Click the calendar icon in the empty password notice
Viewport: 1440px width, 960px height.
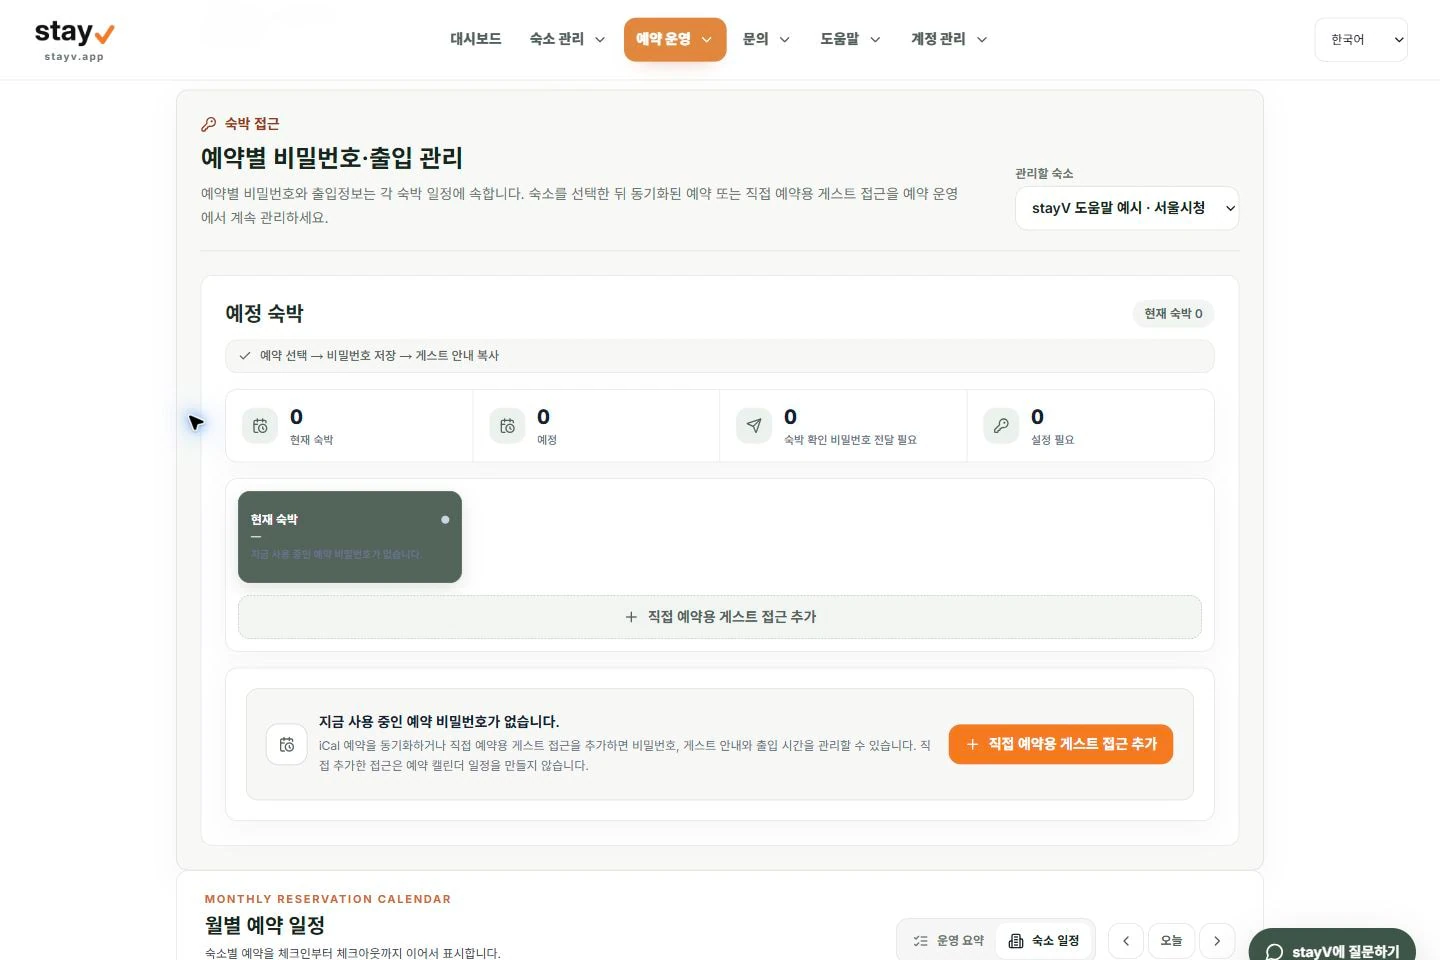(x=287, y=744)
